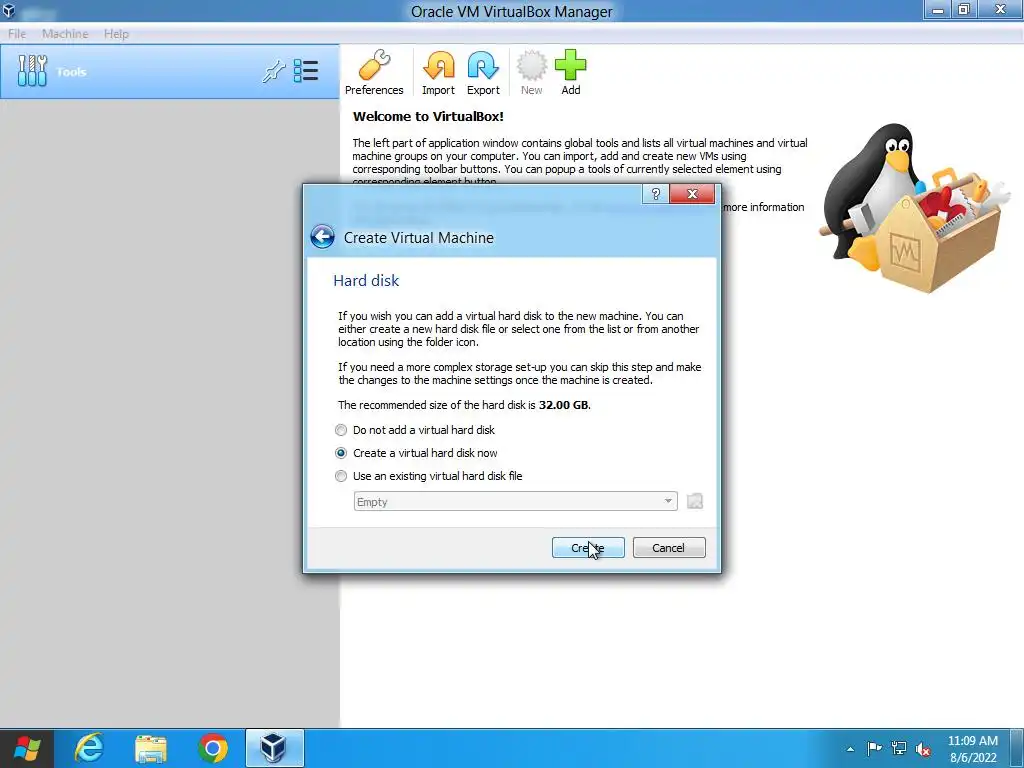Select Do not add a virtual hard disk
Screen dimensions: 1024x768
[x=417, y=430]
